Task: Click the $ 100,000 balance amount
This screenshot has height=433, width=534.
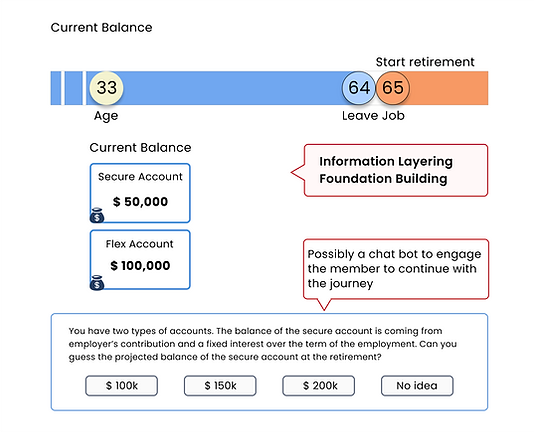Action: coord(140,266)
